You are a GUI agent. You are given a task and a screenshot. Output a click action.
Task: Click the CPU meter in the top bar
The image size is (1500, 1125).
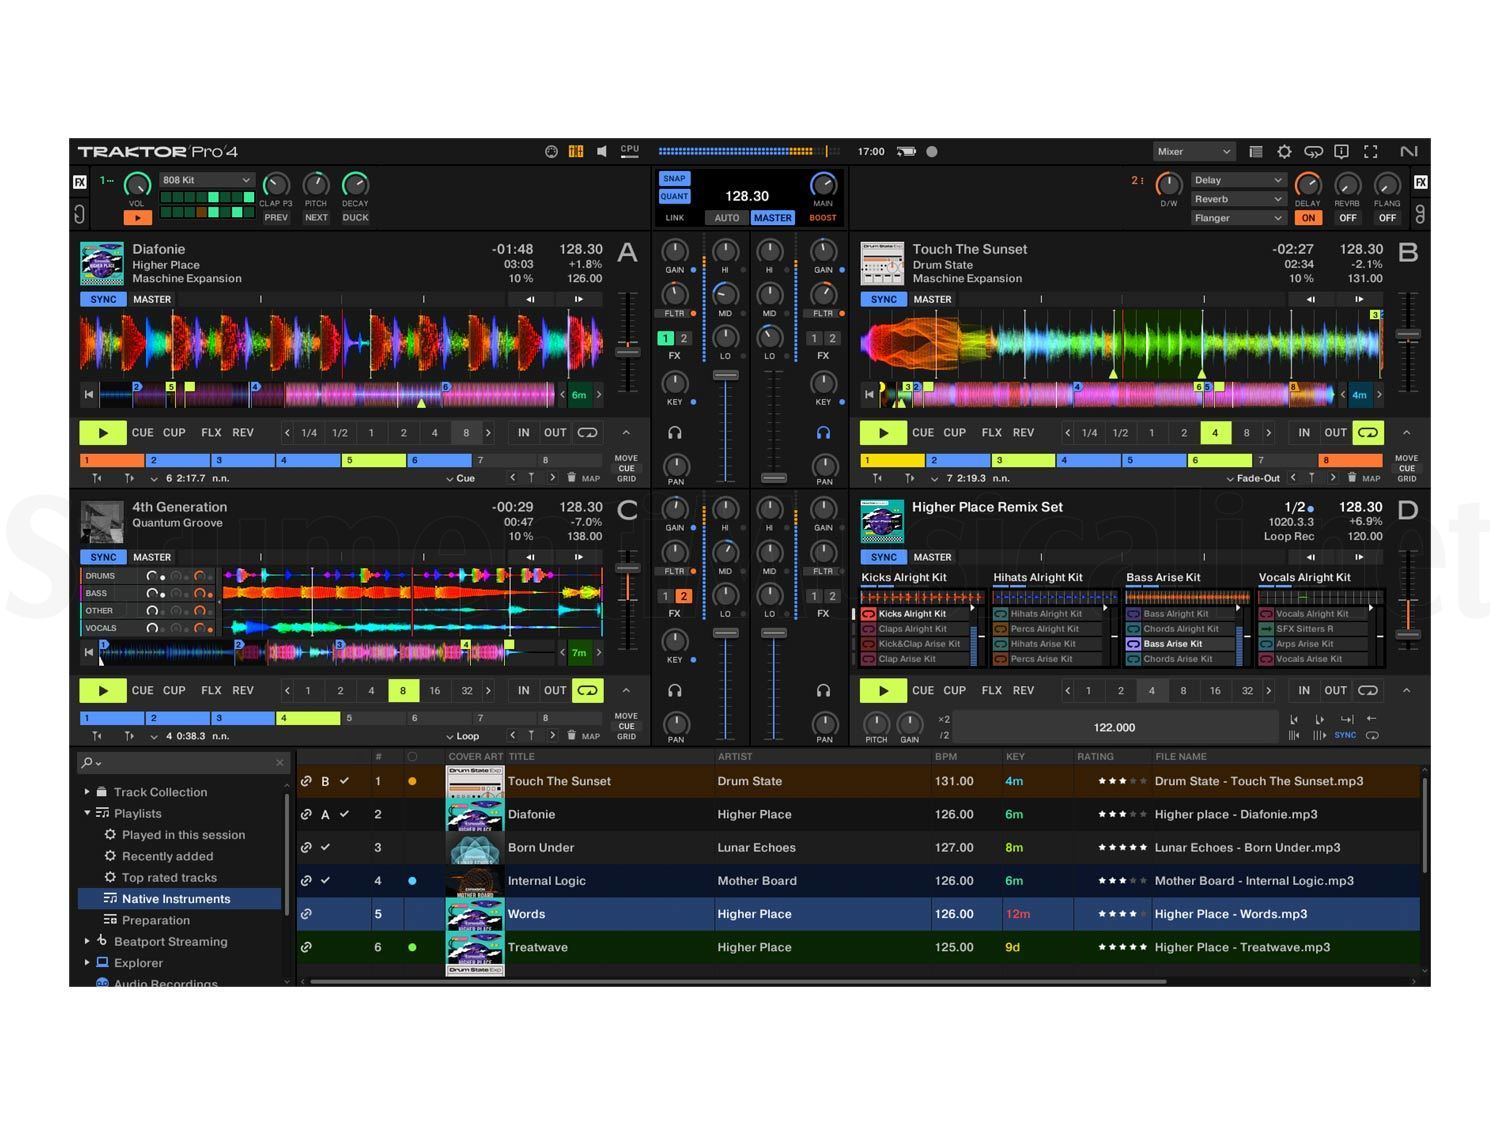[629, 150]
